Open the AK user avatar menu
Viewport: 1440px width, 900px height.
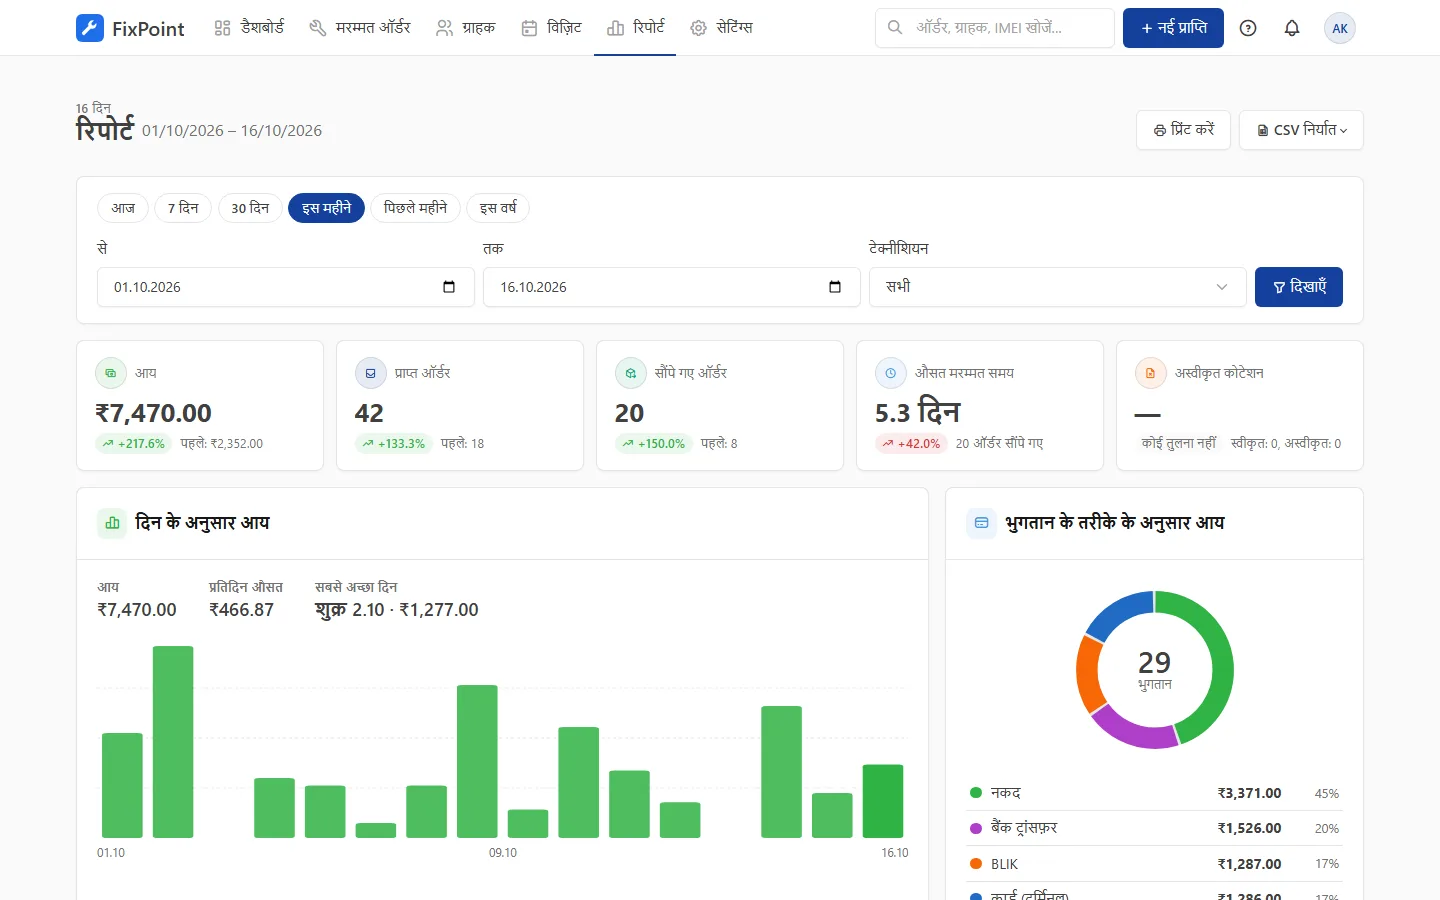1340,28
